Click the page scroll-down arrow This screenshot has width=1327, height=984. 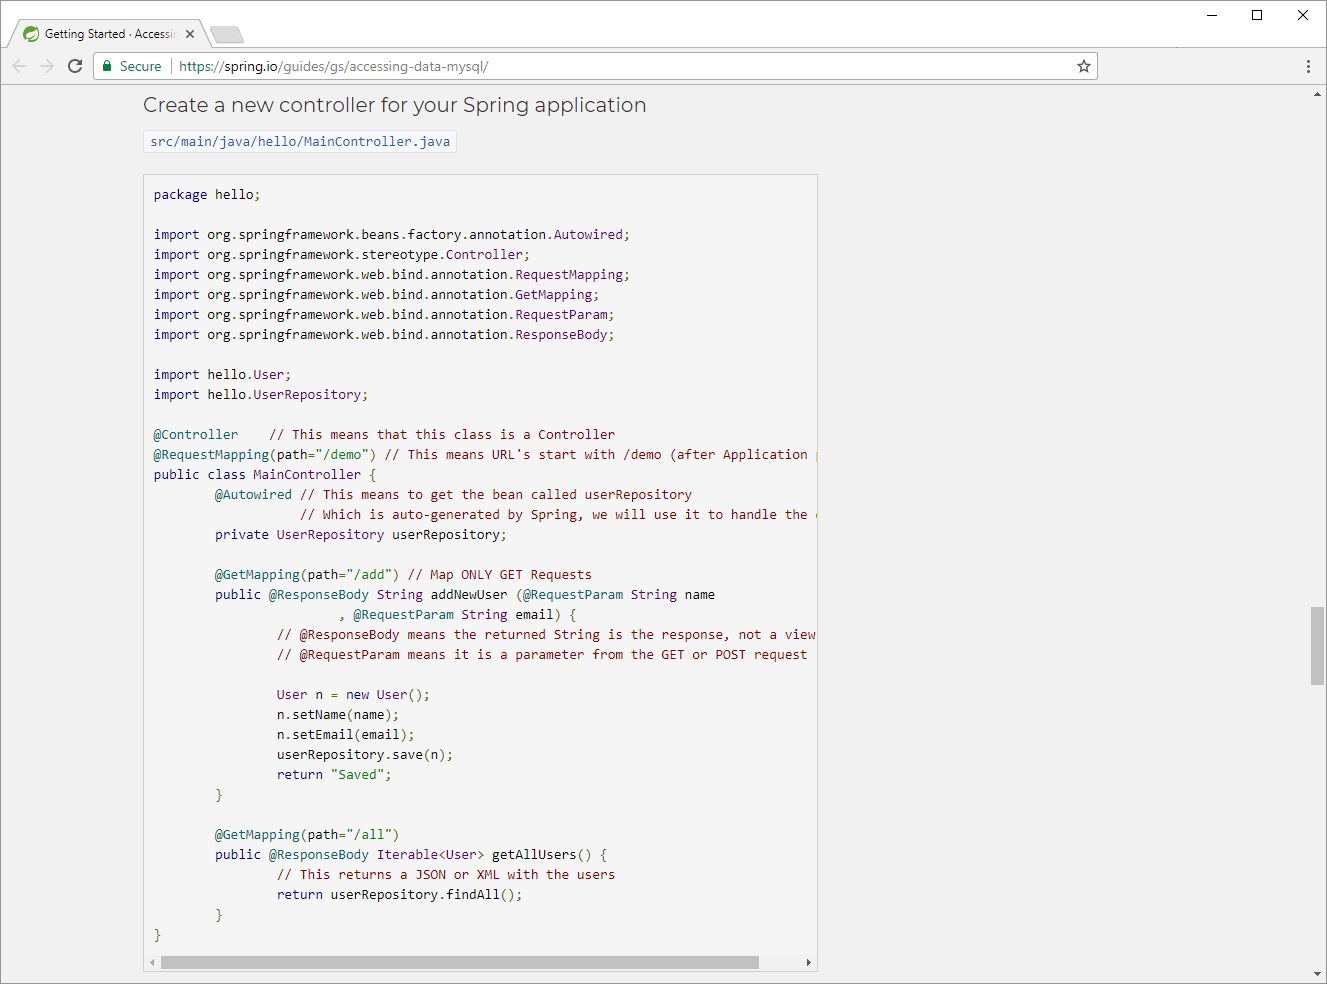tap(1317, 974)
